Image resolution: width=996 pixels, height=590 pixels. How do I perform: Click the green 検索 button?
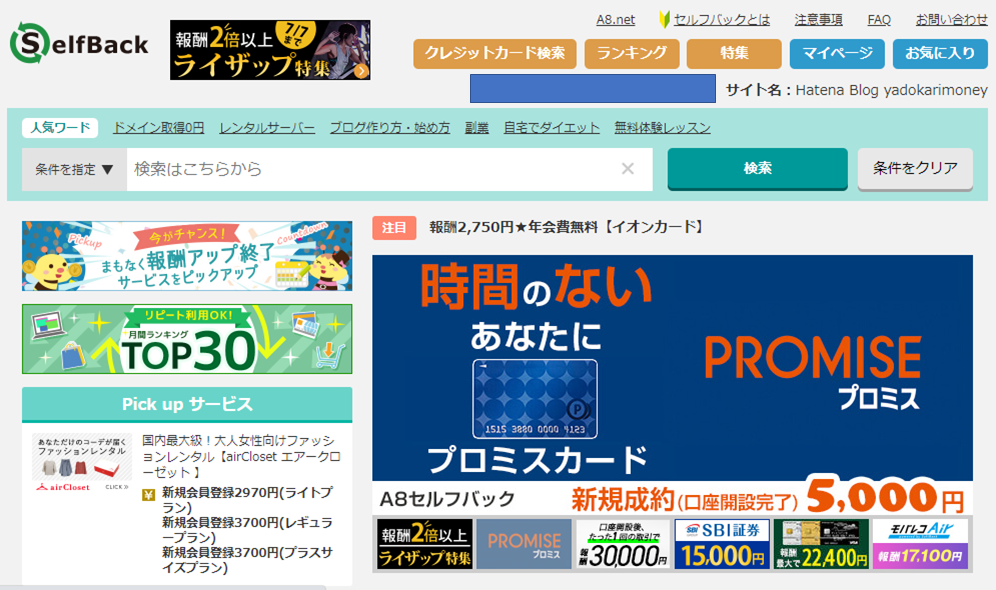[757, 169]
